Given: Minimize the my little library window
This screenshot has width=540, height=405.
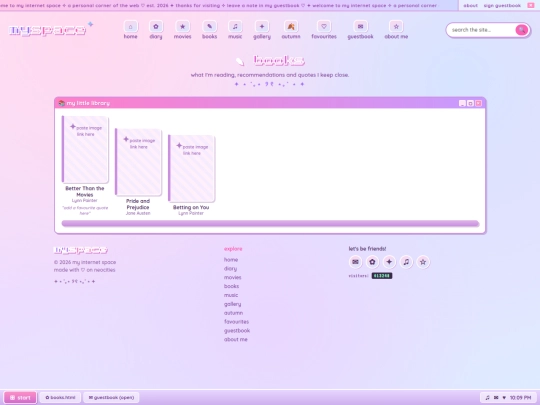Looking at the screenshot, I should pos(462,103).
